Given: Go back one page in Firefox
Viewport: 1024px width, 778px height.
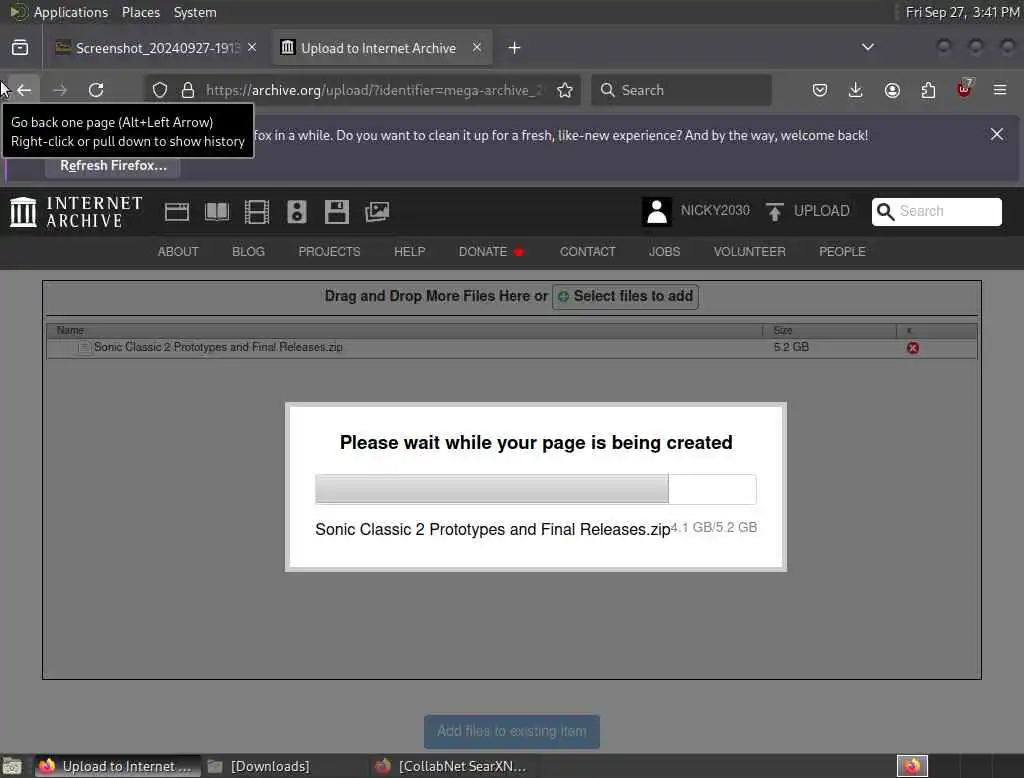Looking at the screenshot, I should (24, 90).
